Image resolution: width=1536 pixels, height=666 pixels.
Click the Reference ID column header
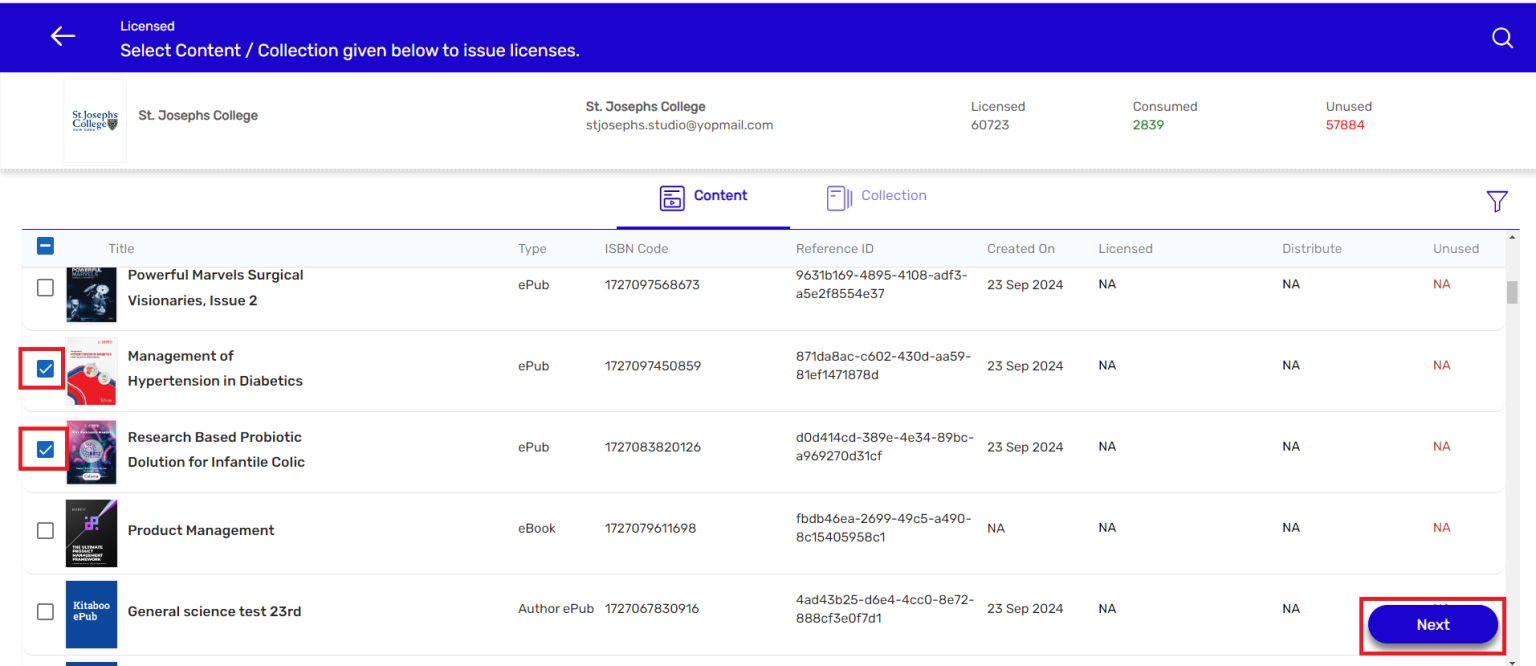835,249
